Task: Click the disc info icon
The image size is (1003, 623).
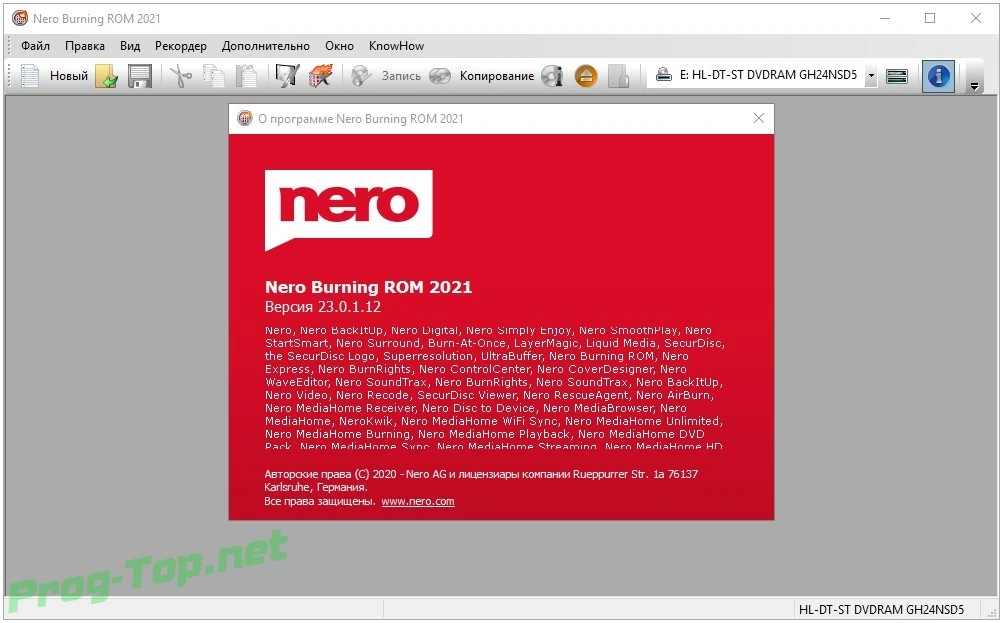Action: click(552, 75)
